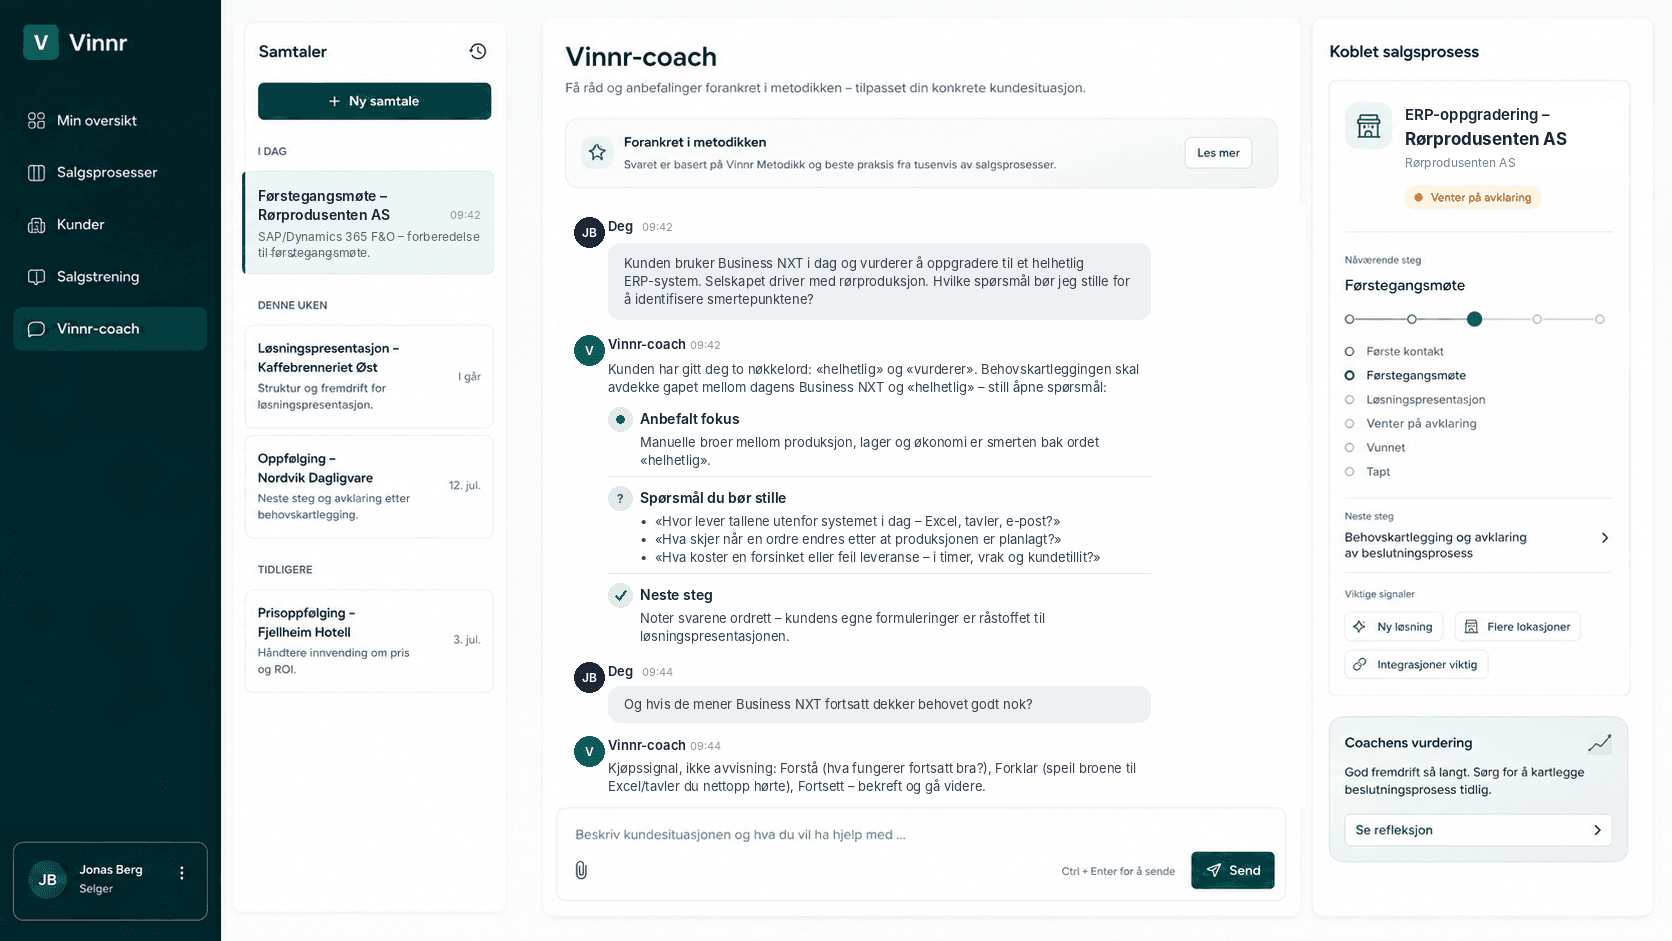1672x941 pixels.
Task: Select the Tapt stage radio
Action: point(1349,472)
